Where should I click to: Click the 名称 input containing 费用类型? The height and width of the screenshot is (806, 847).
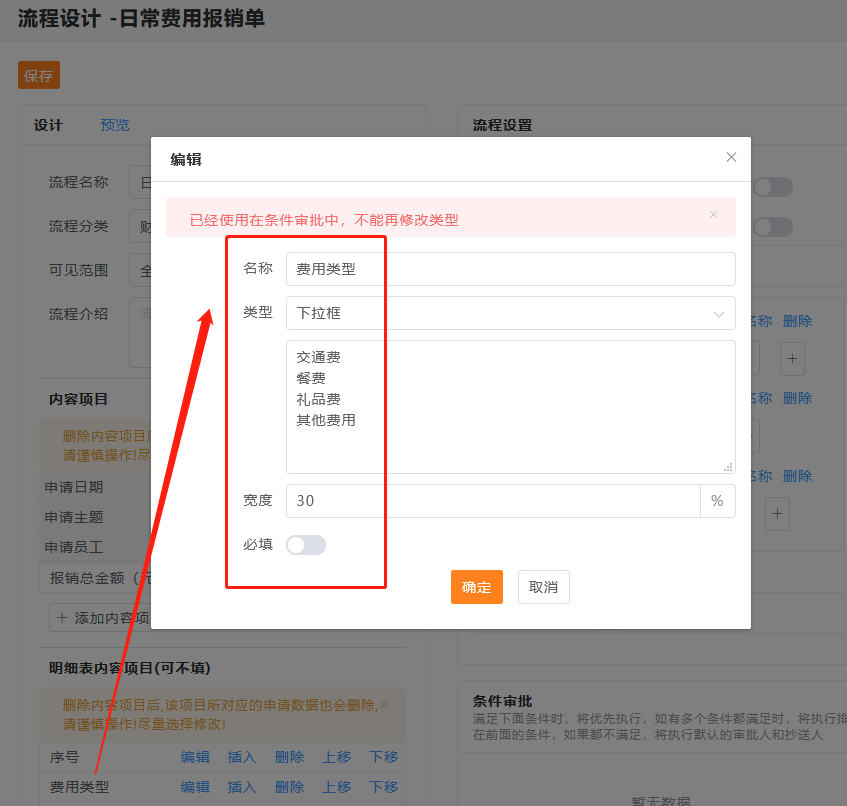click(510, 269)
